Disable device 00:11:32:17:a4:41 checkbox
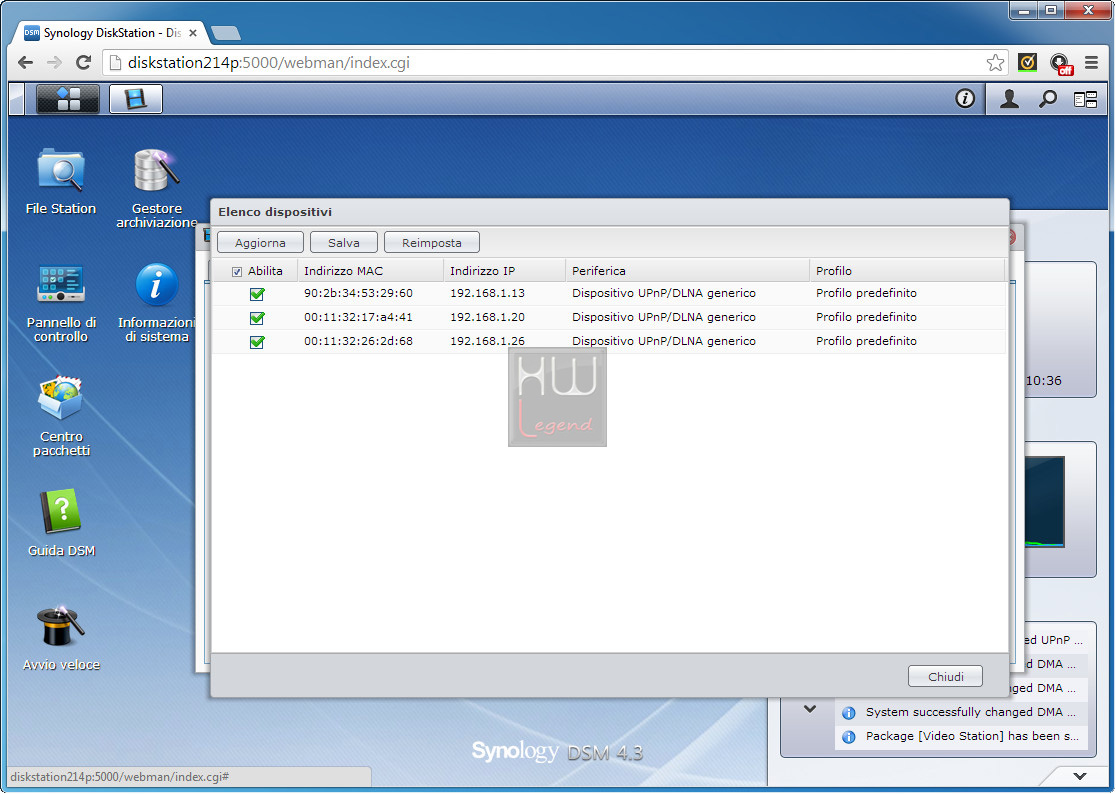The height and width of the screenshot is (794, 1116). coord(257,318)
